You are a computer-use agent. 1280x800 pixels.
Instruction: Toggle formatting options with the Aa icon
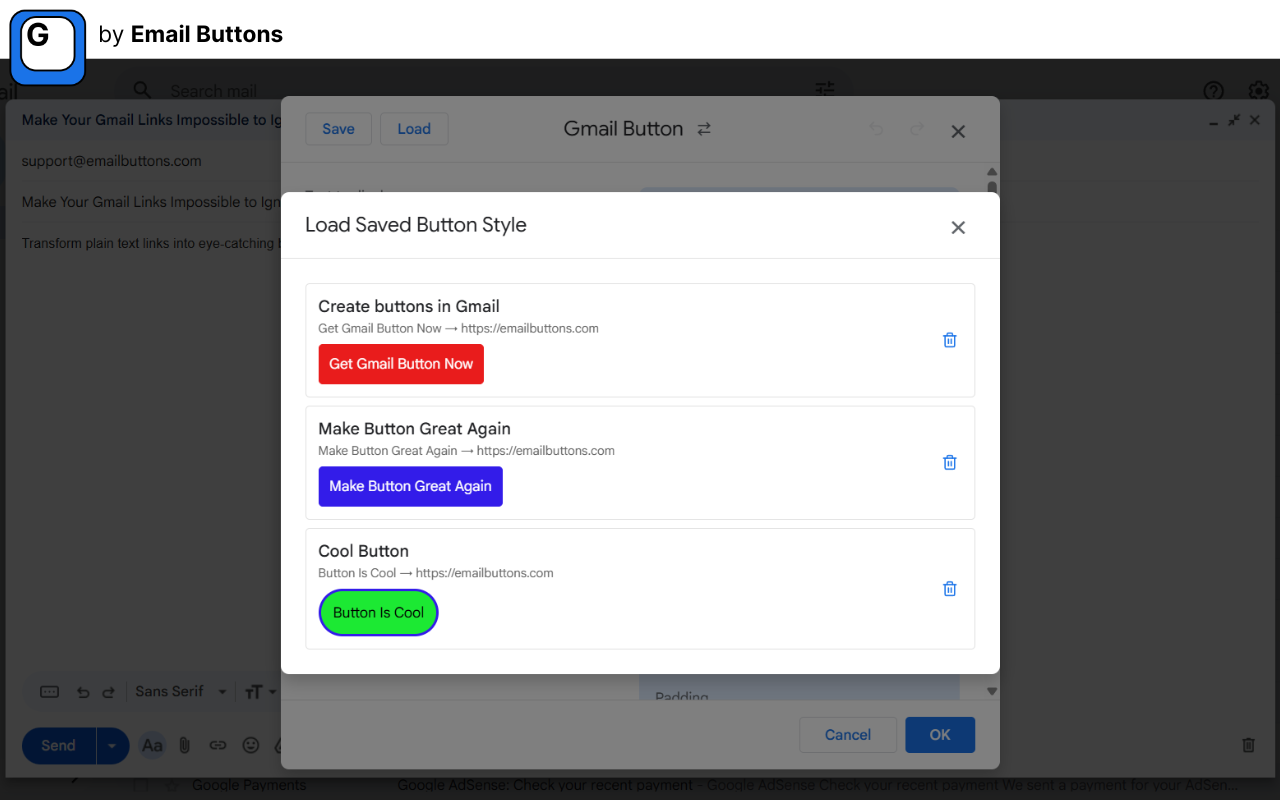(x=151, y=745)
